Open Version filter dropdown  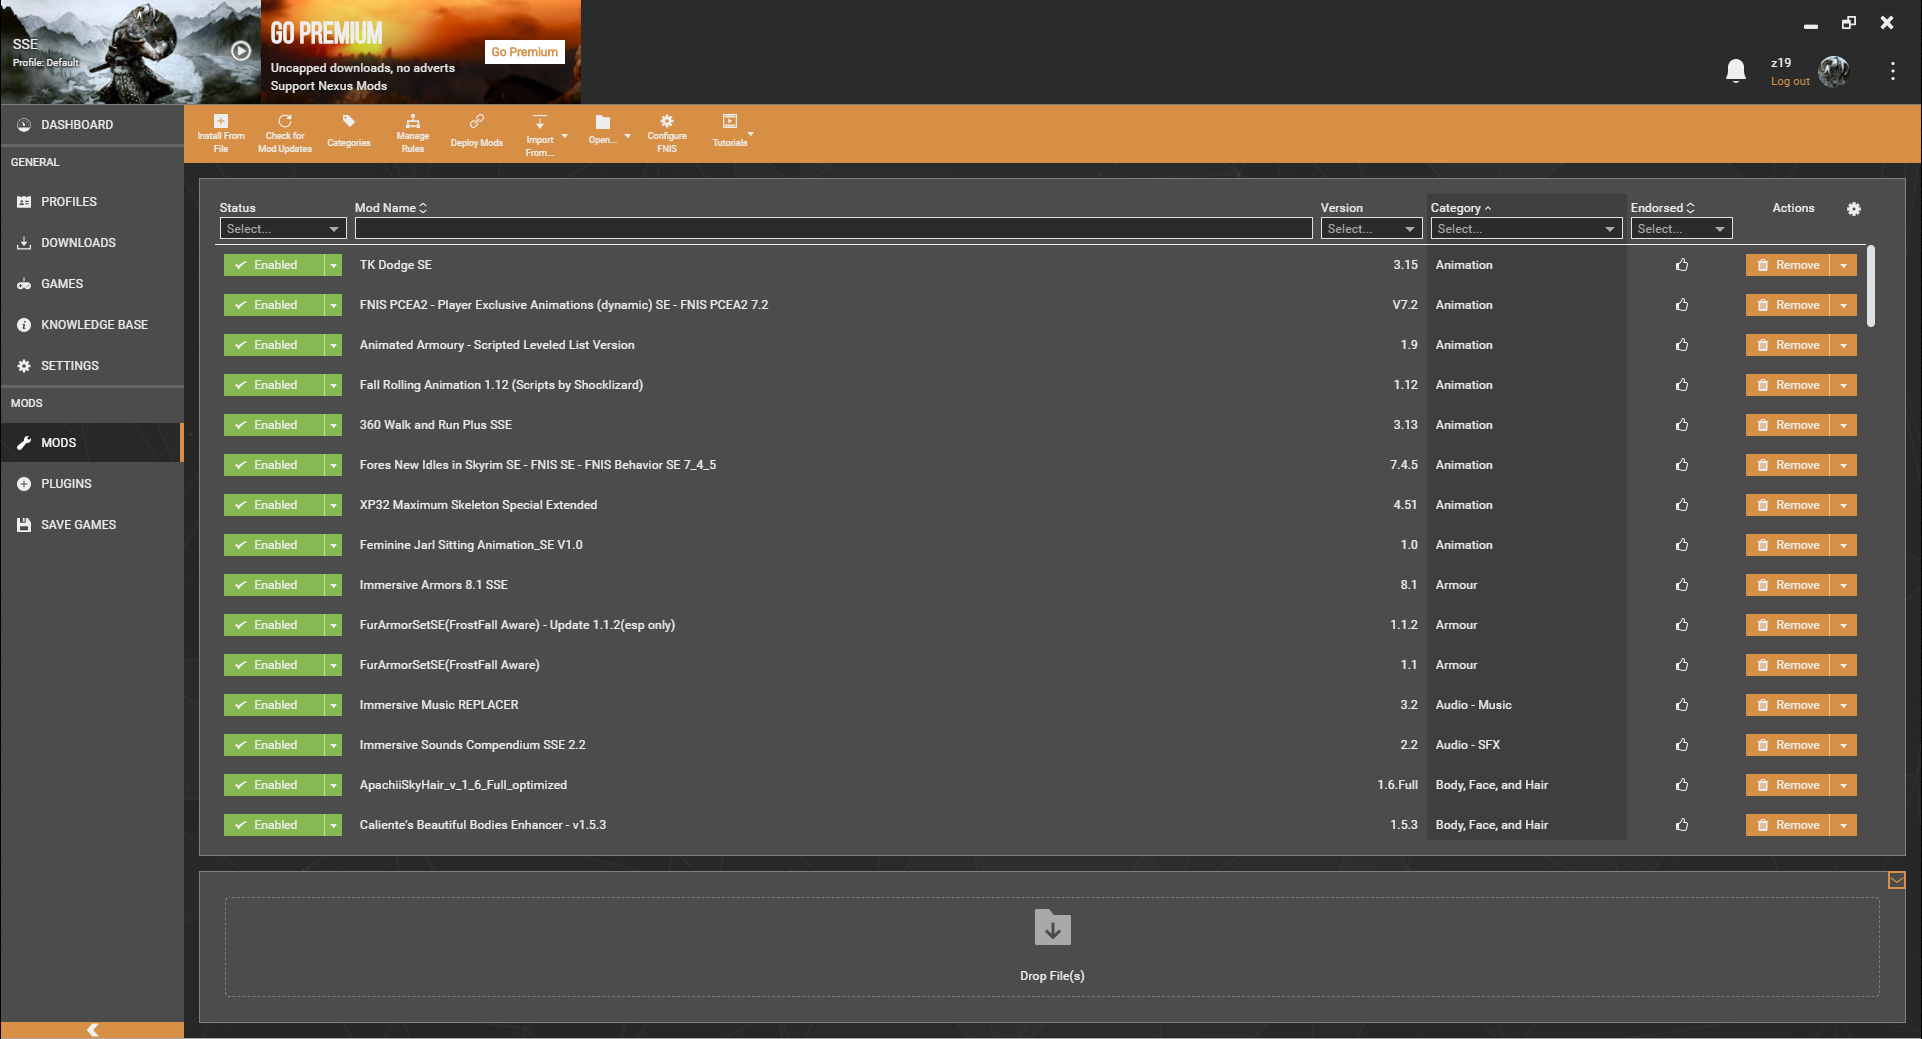(x=1371, y=229)
